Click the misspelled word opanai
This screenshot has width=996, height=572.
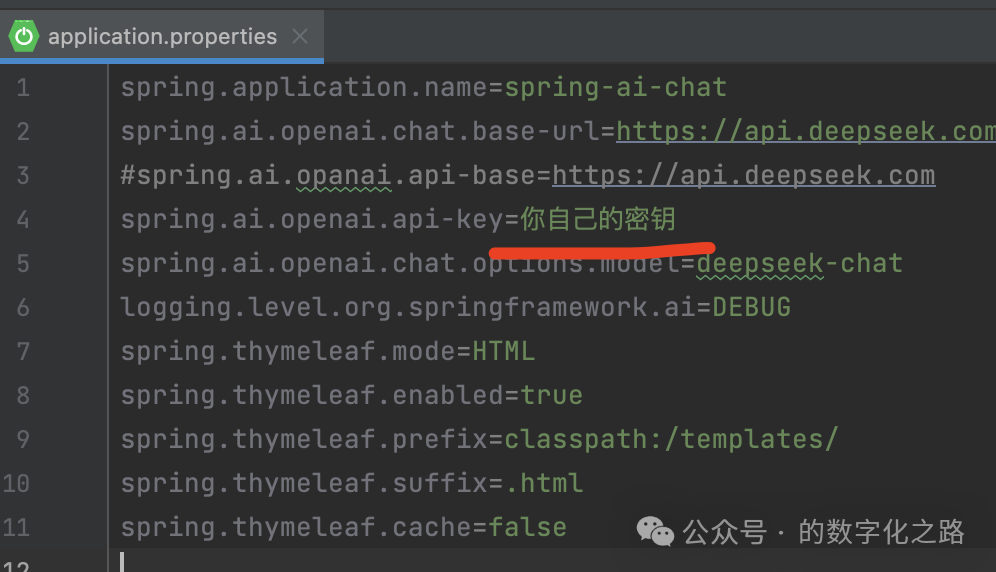pyautogui.click(x=344, y=175)
